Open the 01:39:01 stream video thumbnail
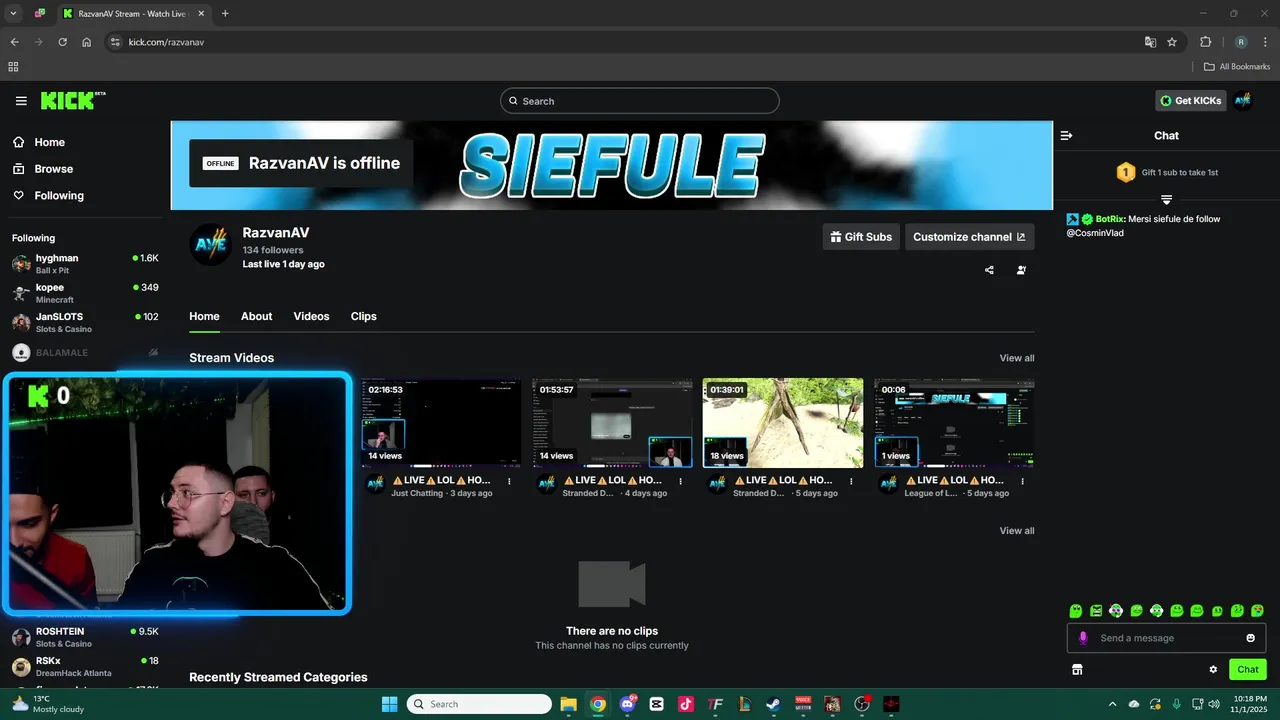Screen dimensions: 1280x720 tap(783, 423)
